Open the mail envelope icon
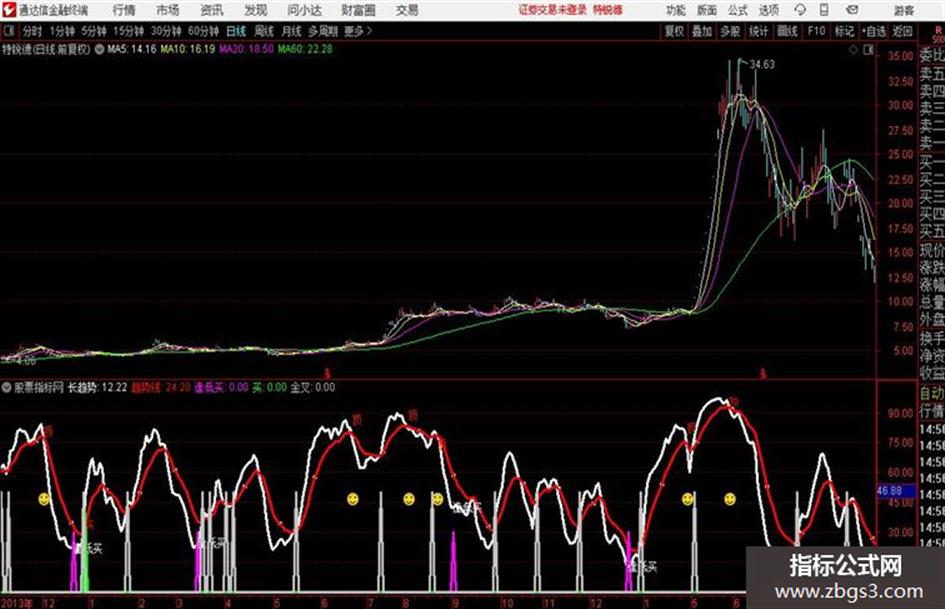Viewport: 945px width, 609px height. [x=852, y=10]
